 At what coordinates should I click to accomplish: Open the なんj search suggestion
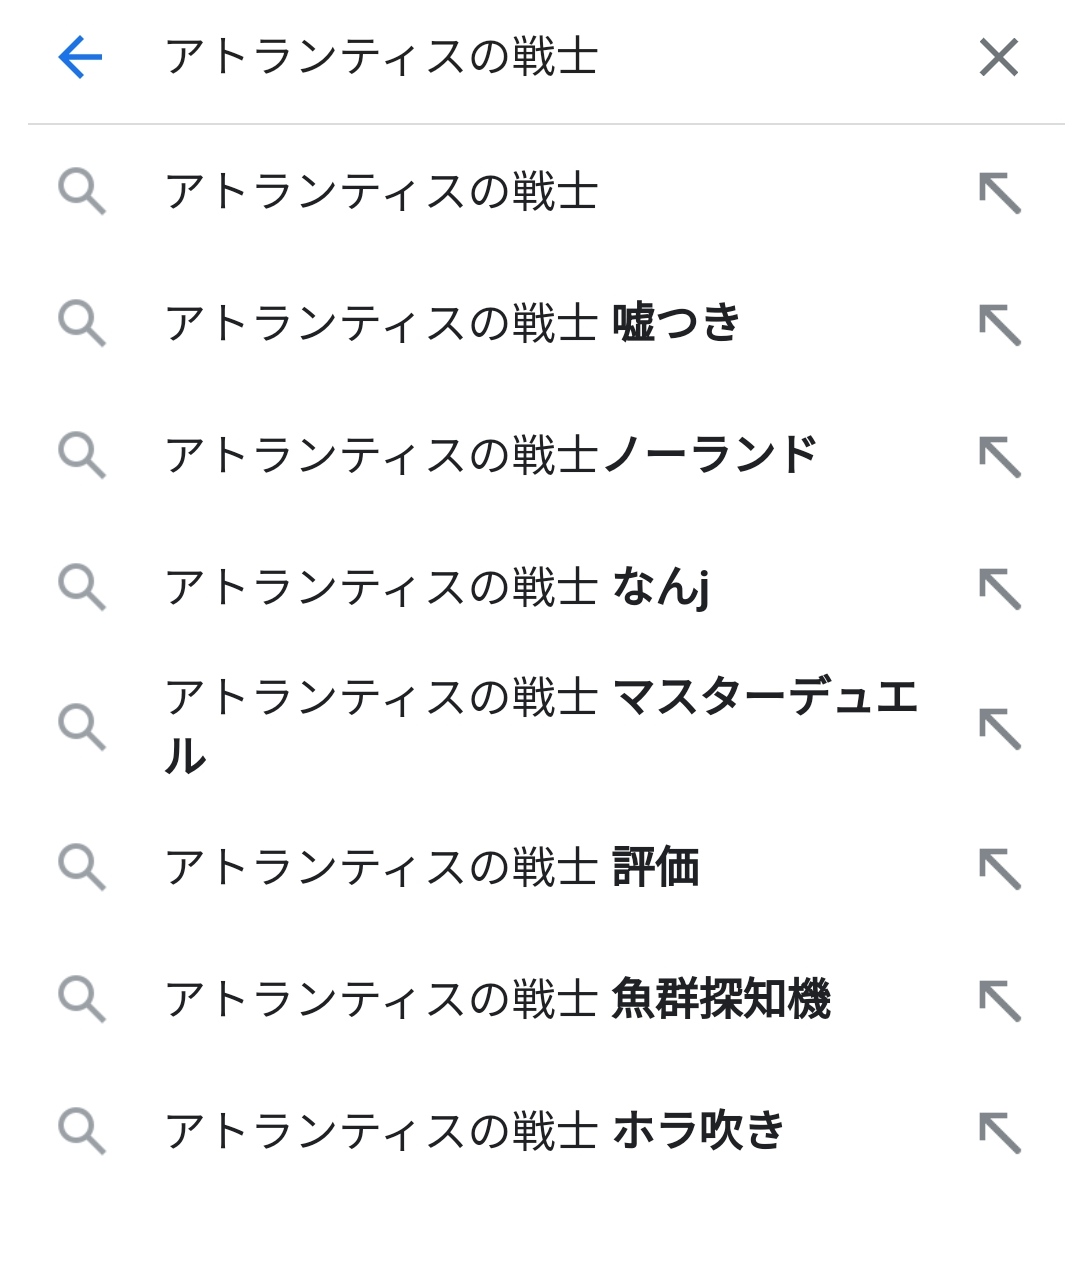point(437,587)
